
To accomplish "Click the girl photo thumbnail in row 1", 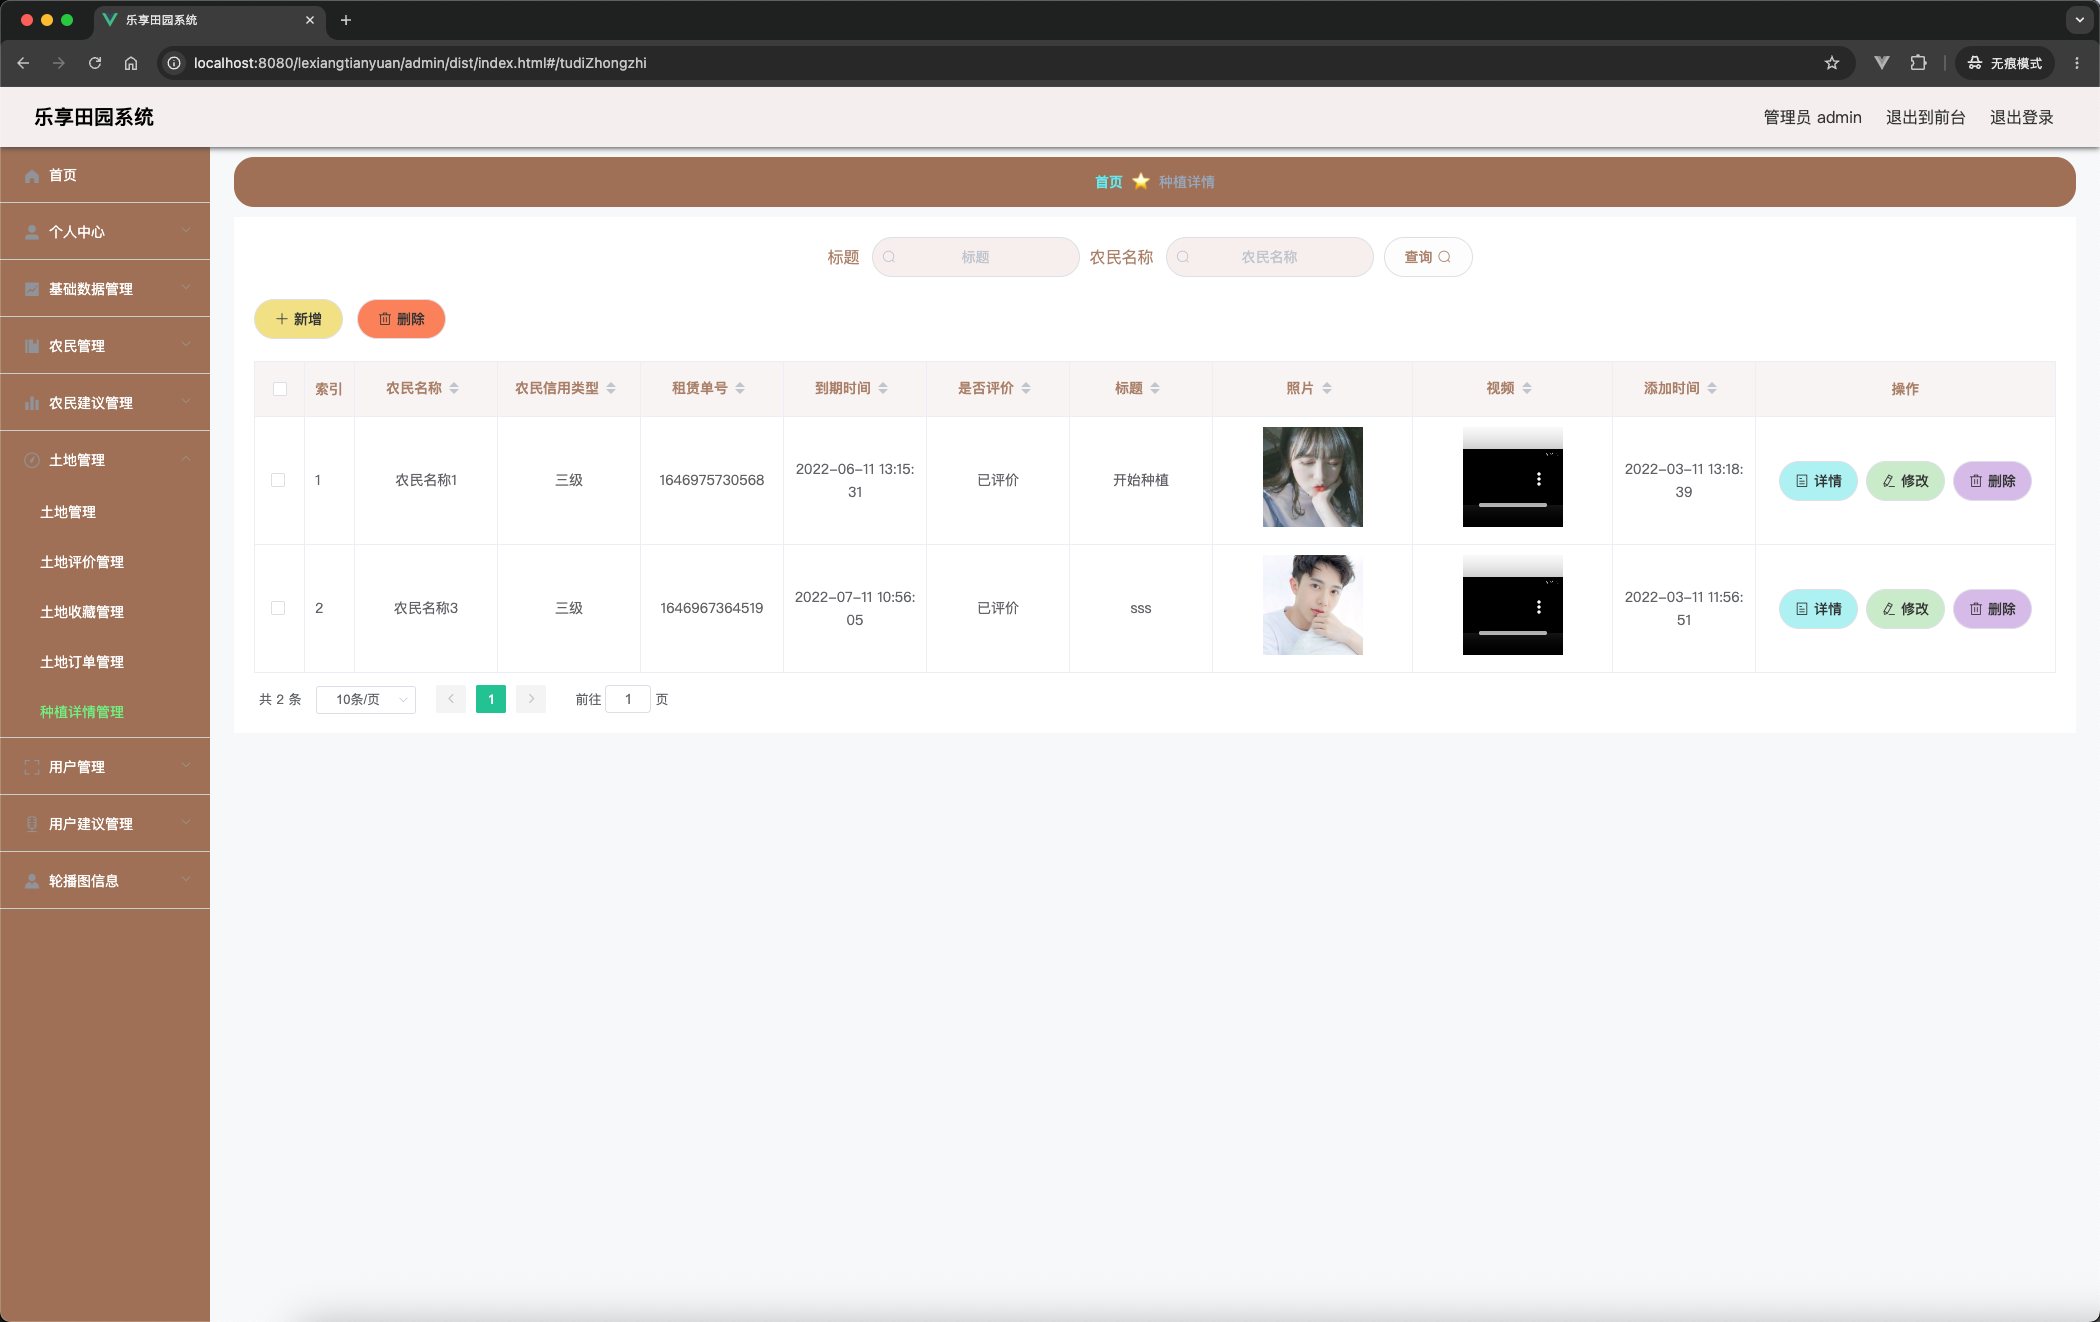I will (x=1312, y=477).
